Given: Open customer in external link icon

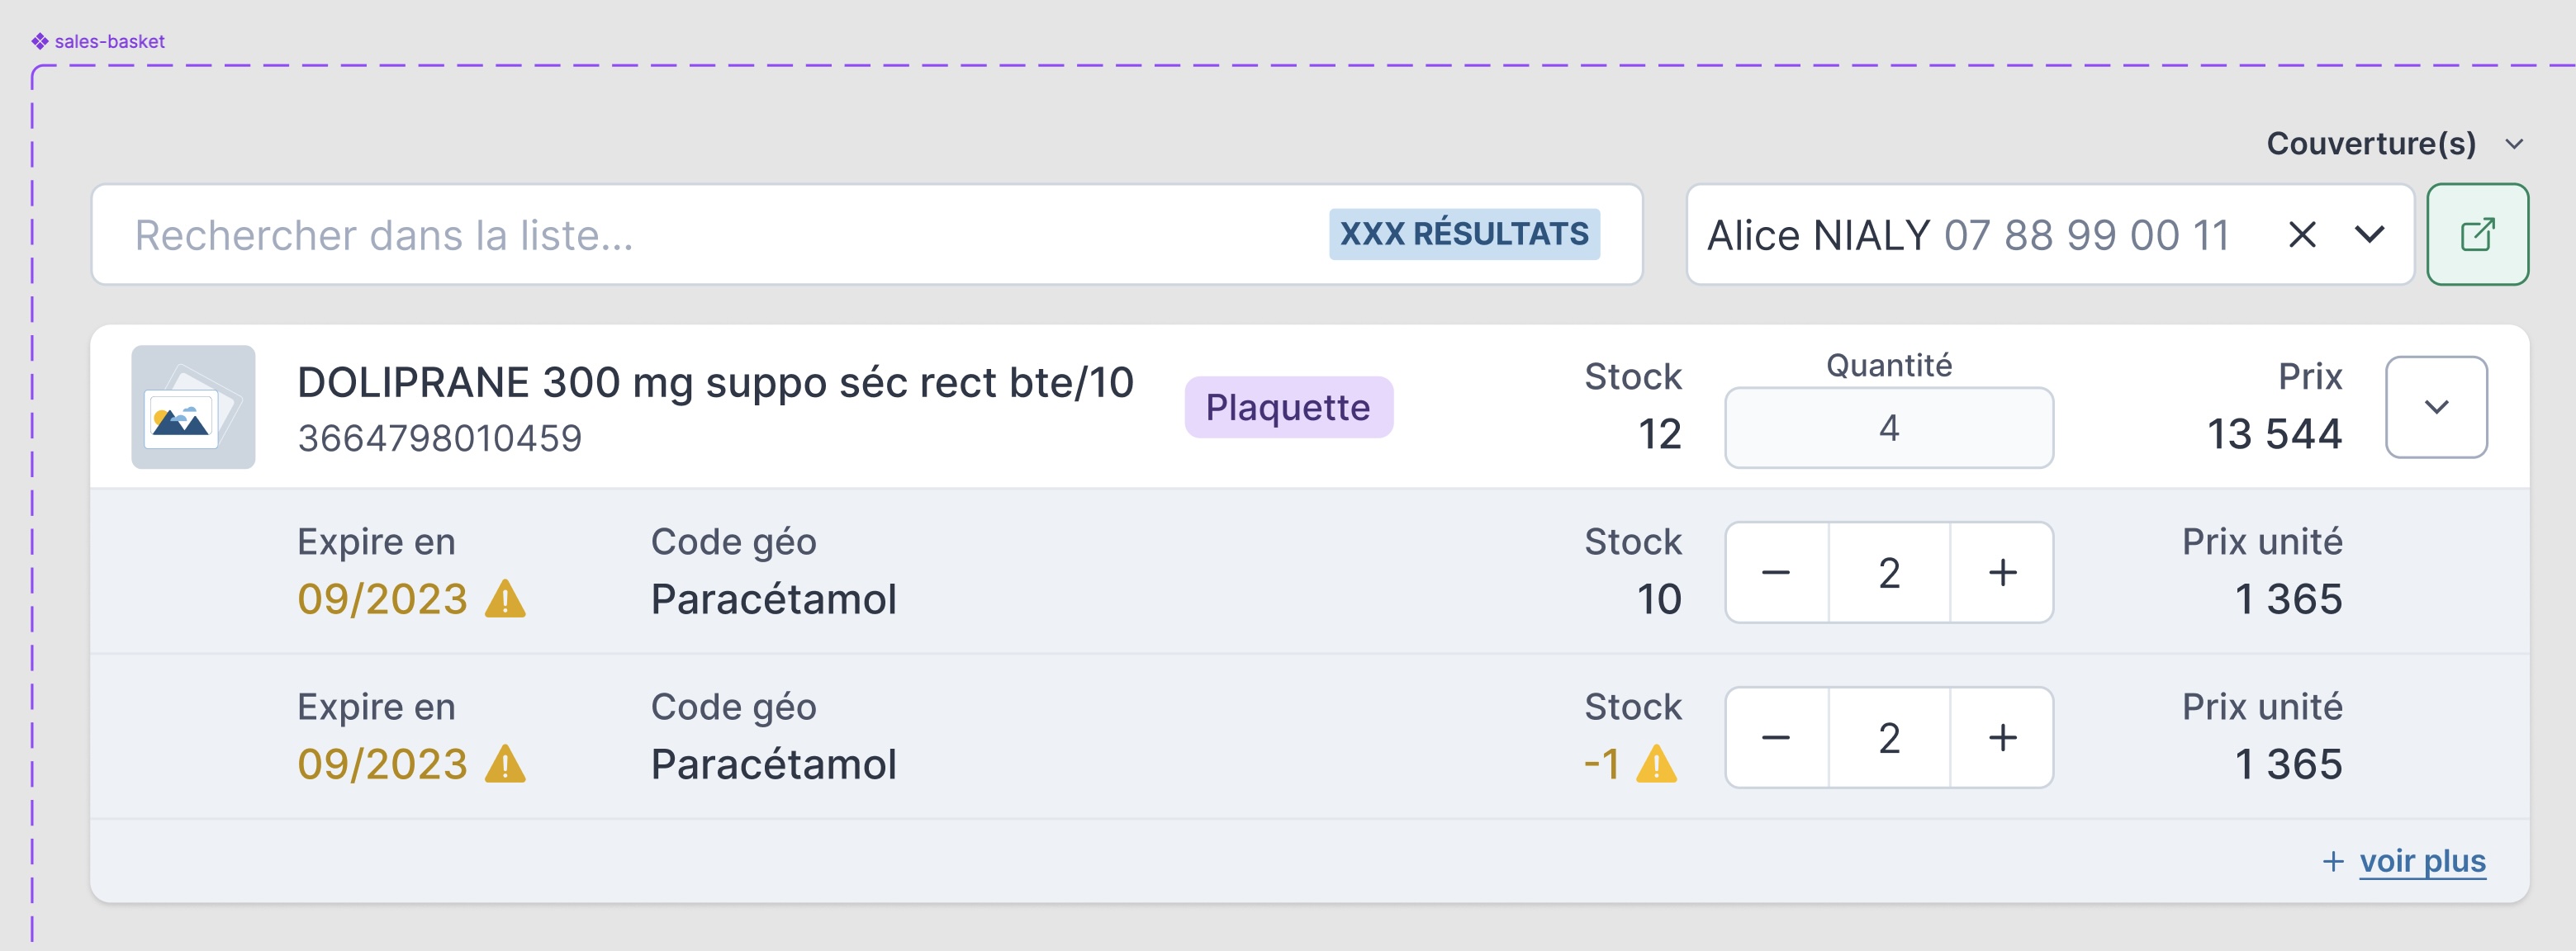Looking at the screenshot, I should coord(2477,235).
